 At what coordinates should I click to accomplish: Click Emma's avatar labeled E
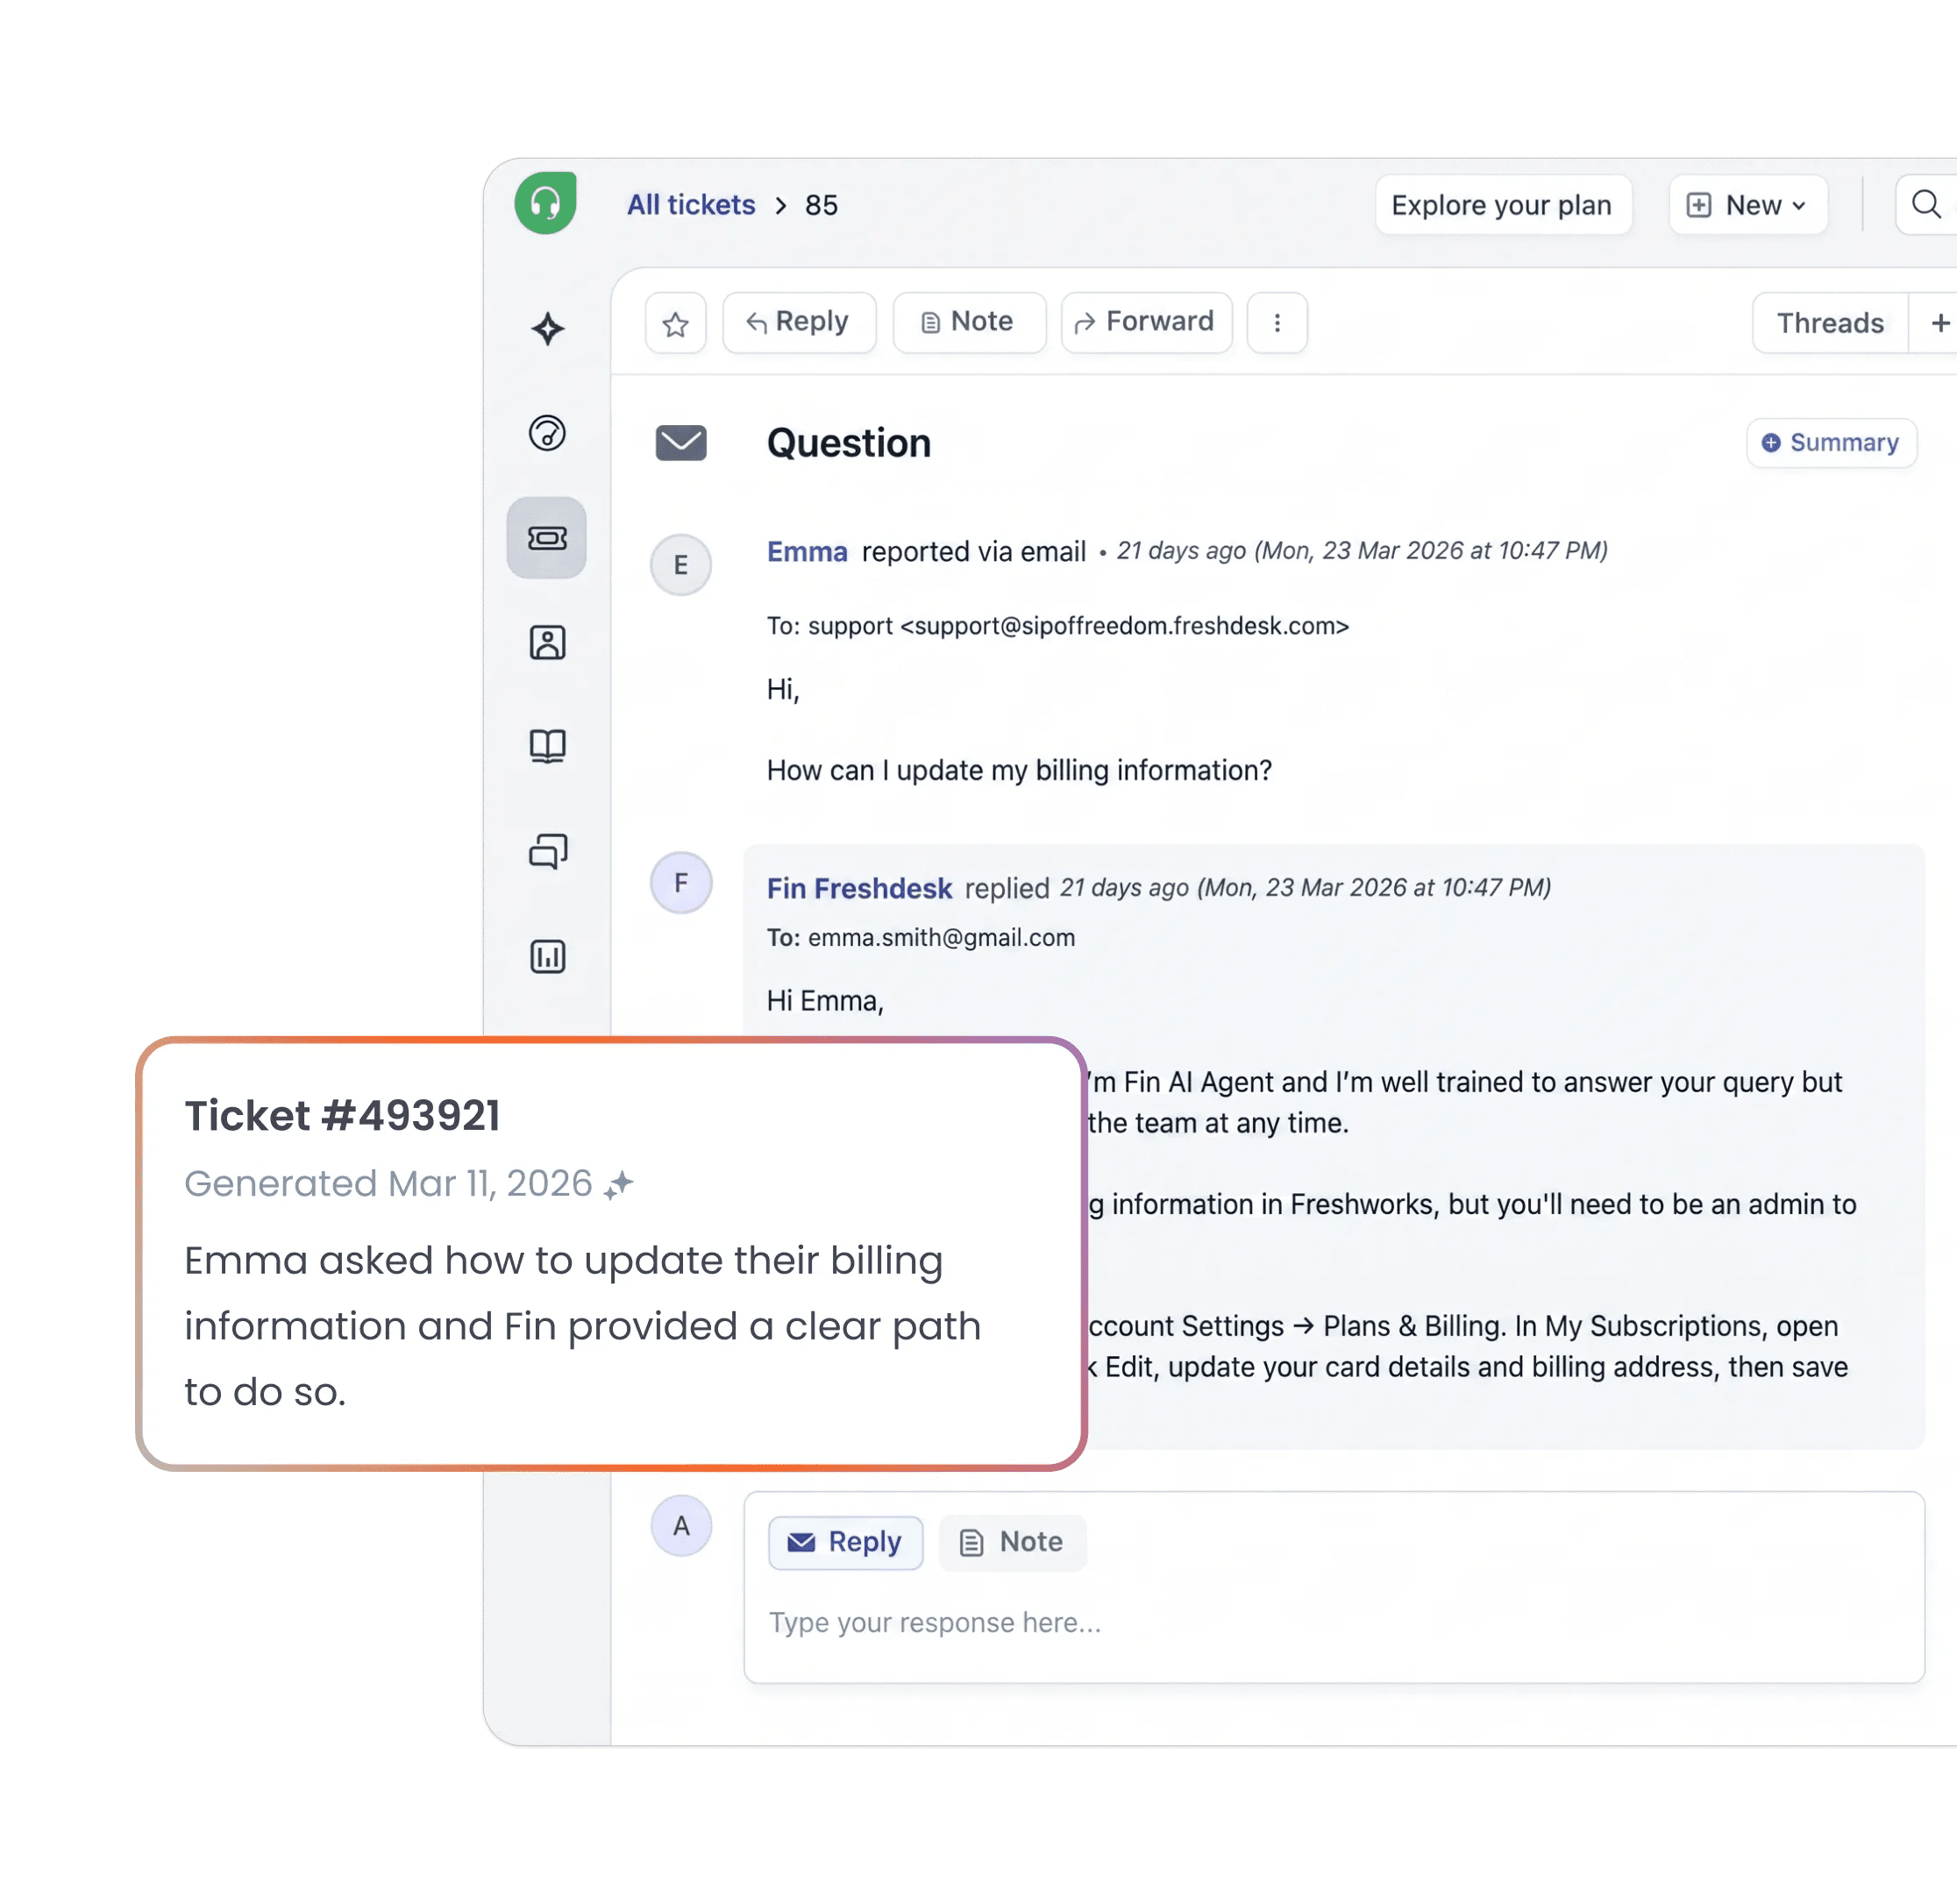(x=681, y=565)
